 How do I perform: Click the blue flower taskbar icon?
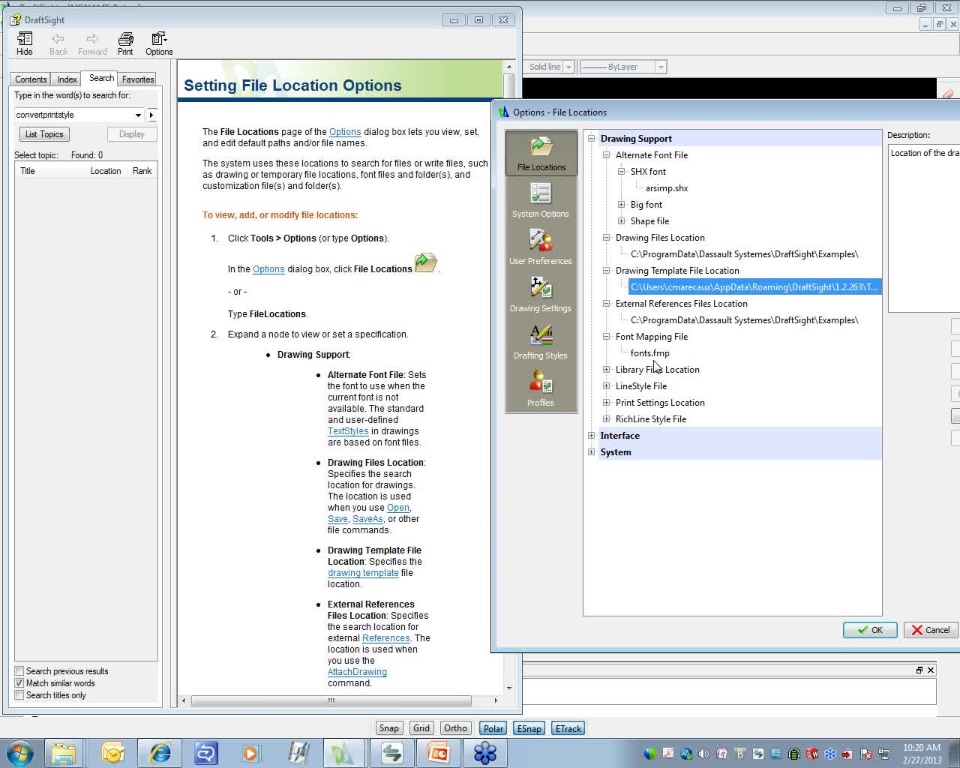(485, 753)
